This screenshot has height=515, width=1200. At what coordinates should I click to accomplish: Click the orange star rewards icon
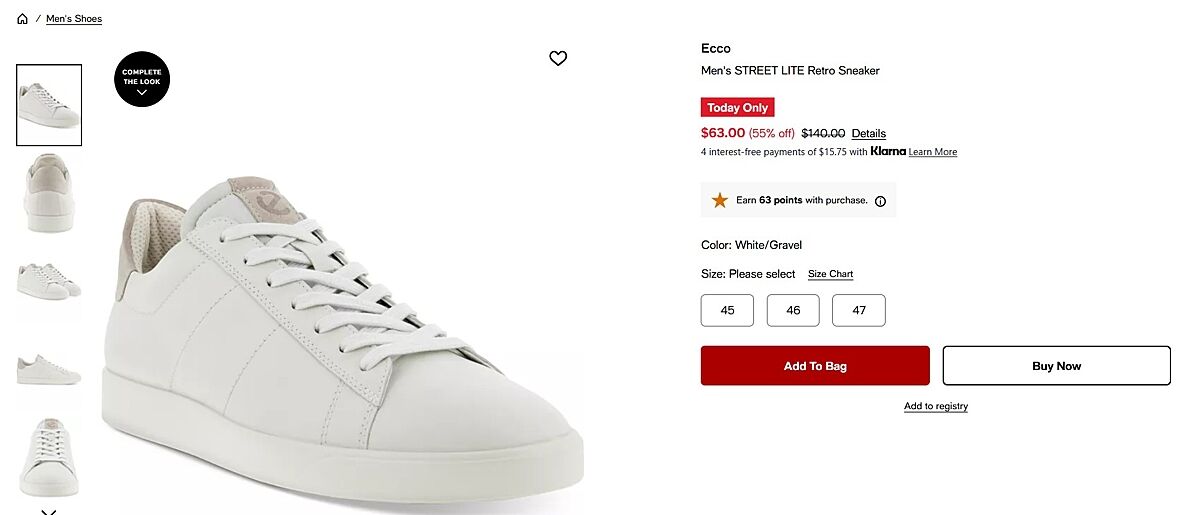click(720, 200)
